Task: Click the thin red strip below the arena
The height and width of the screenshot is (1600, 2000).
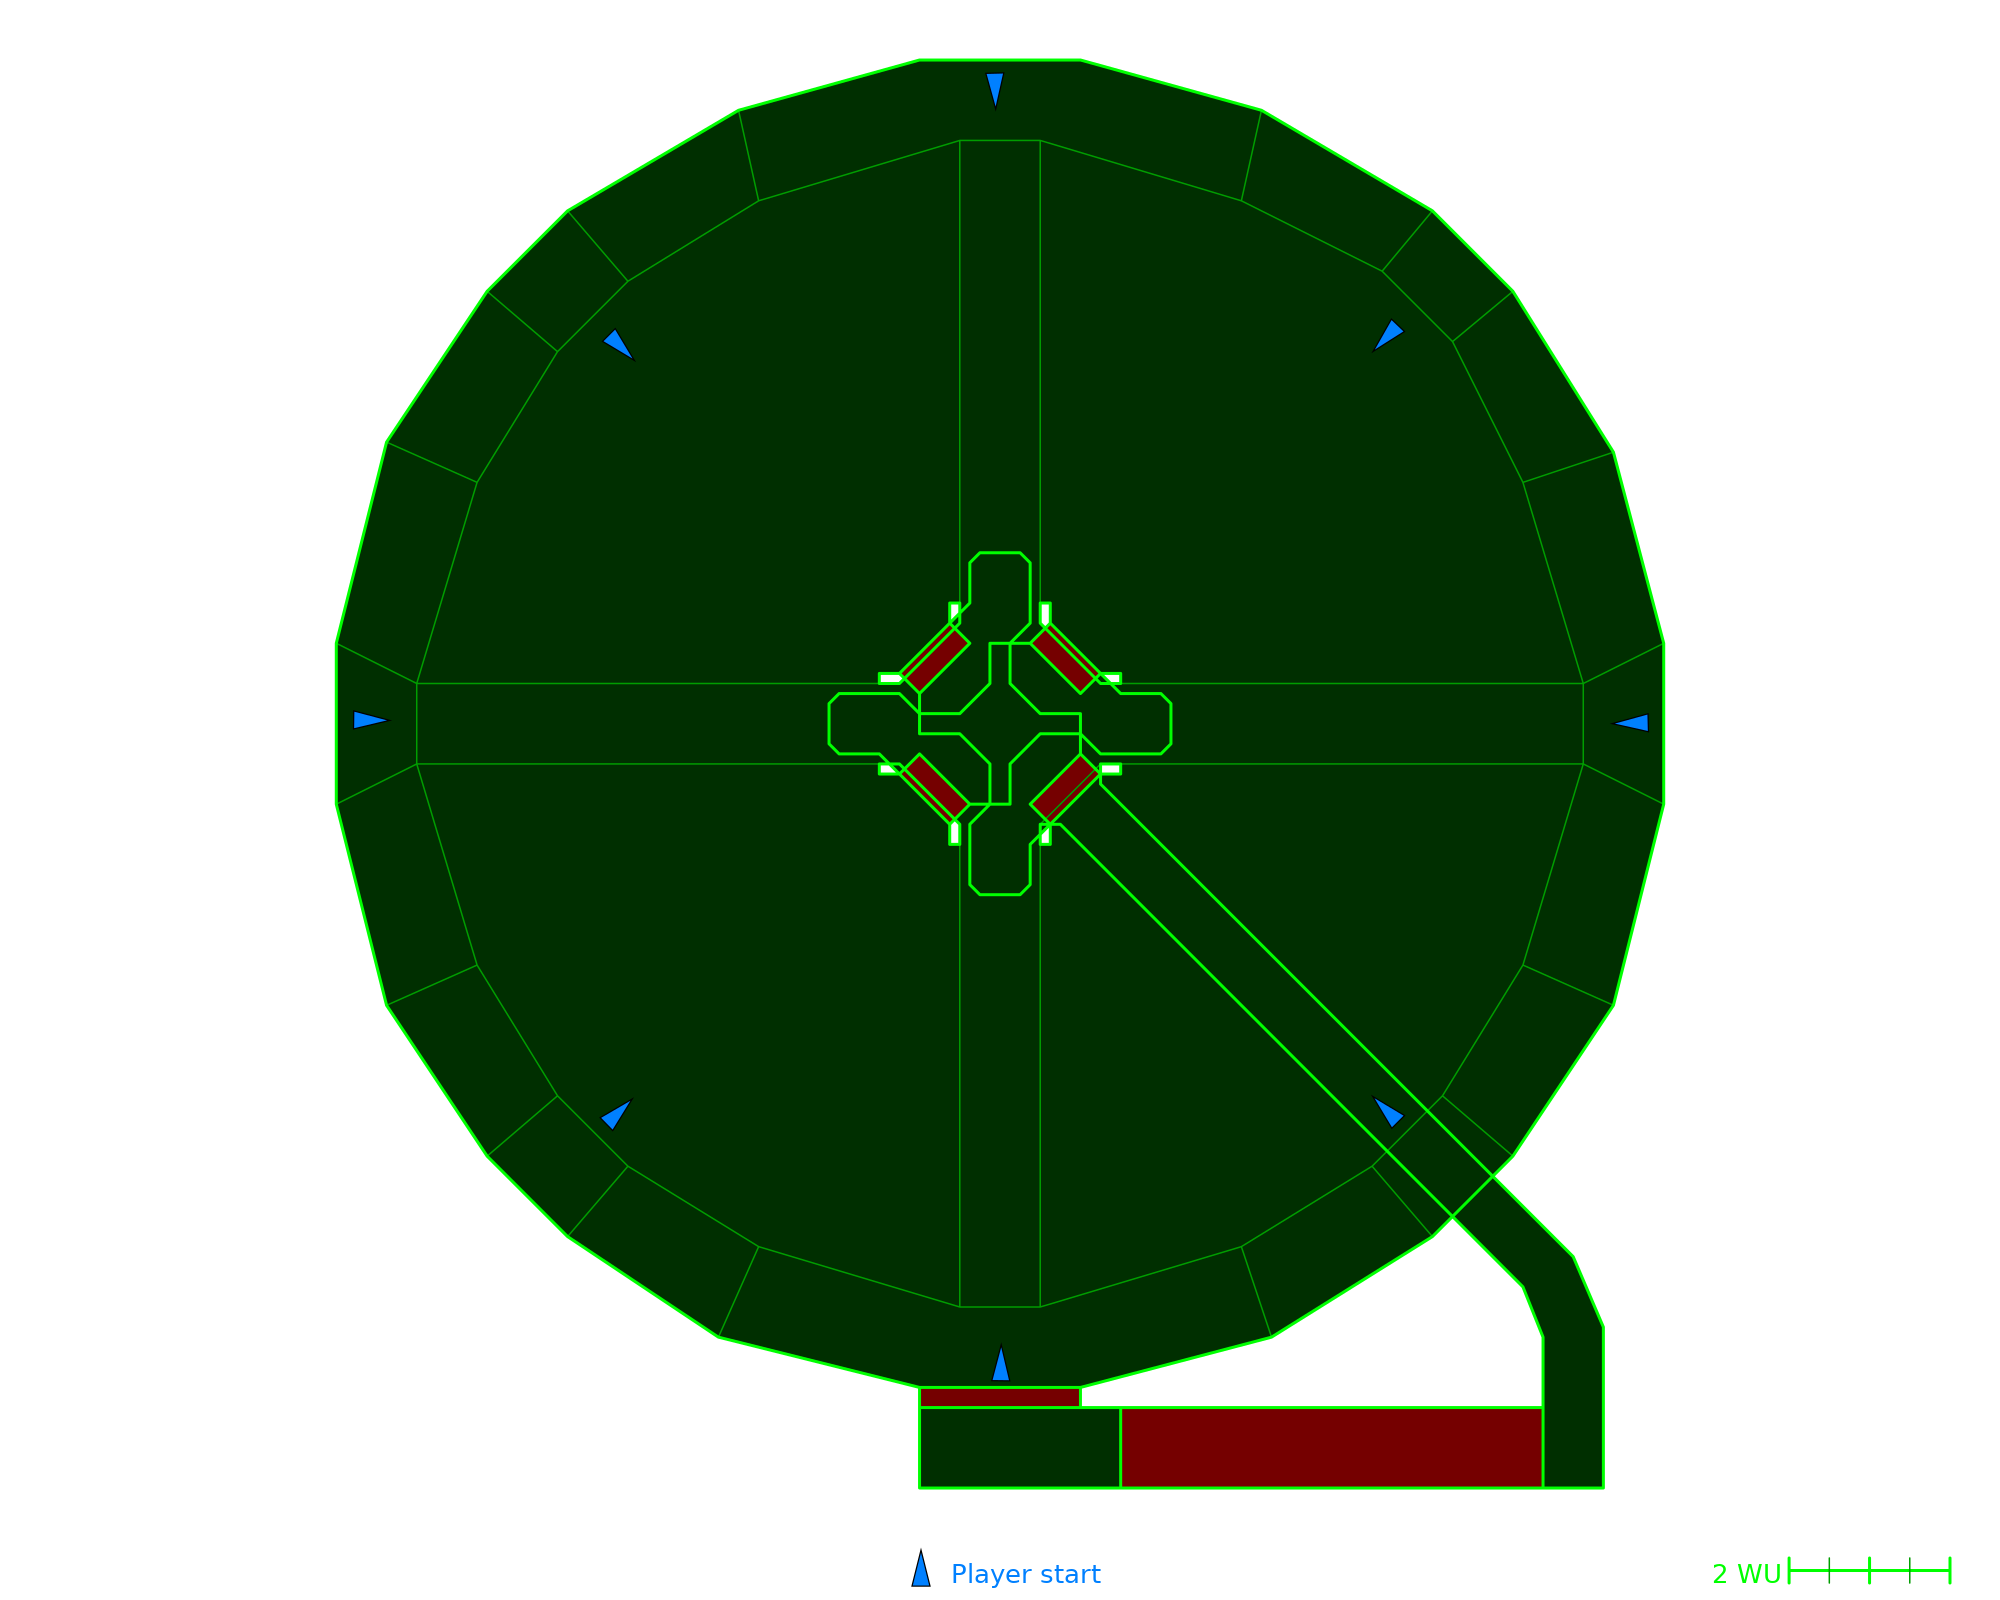Action: [x=999, y=1397]
